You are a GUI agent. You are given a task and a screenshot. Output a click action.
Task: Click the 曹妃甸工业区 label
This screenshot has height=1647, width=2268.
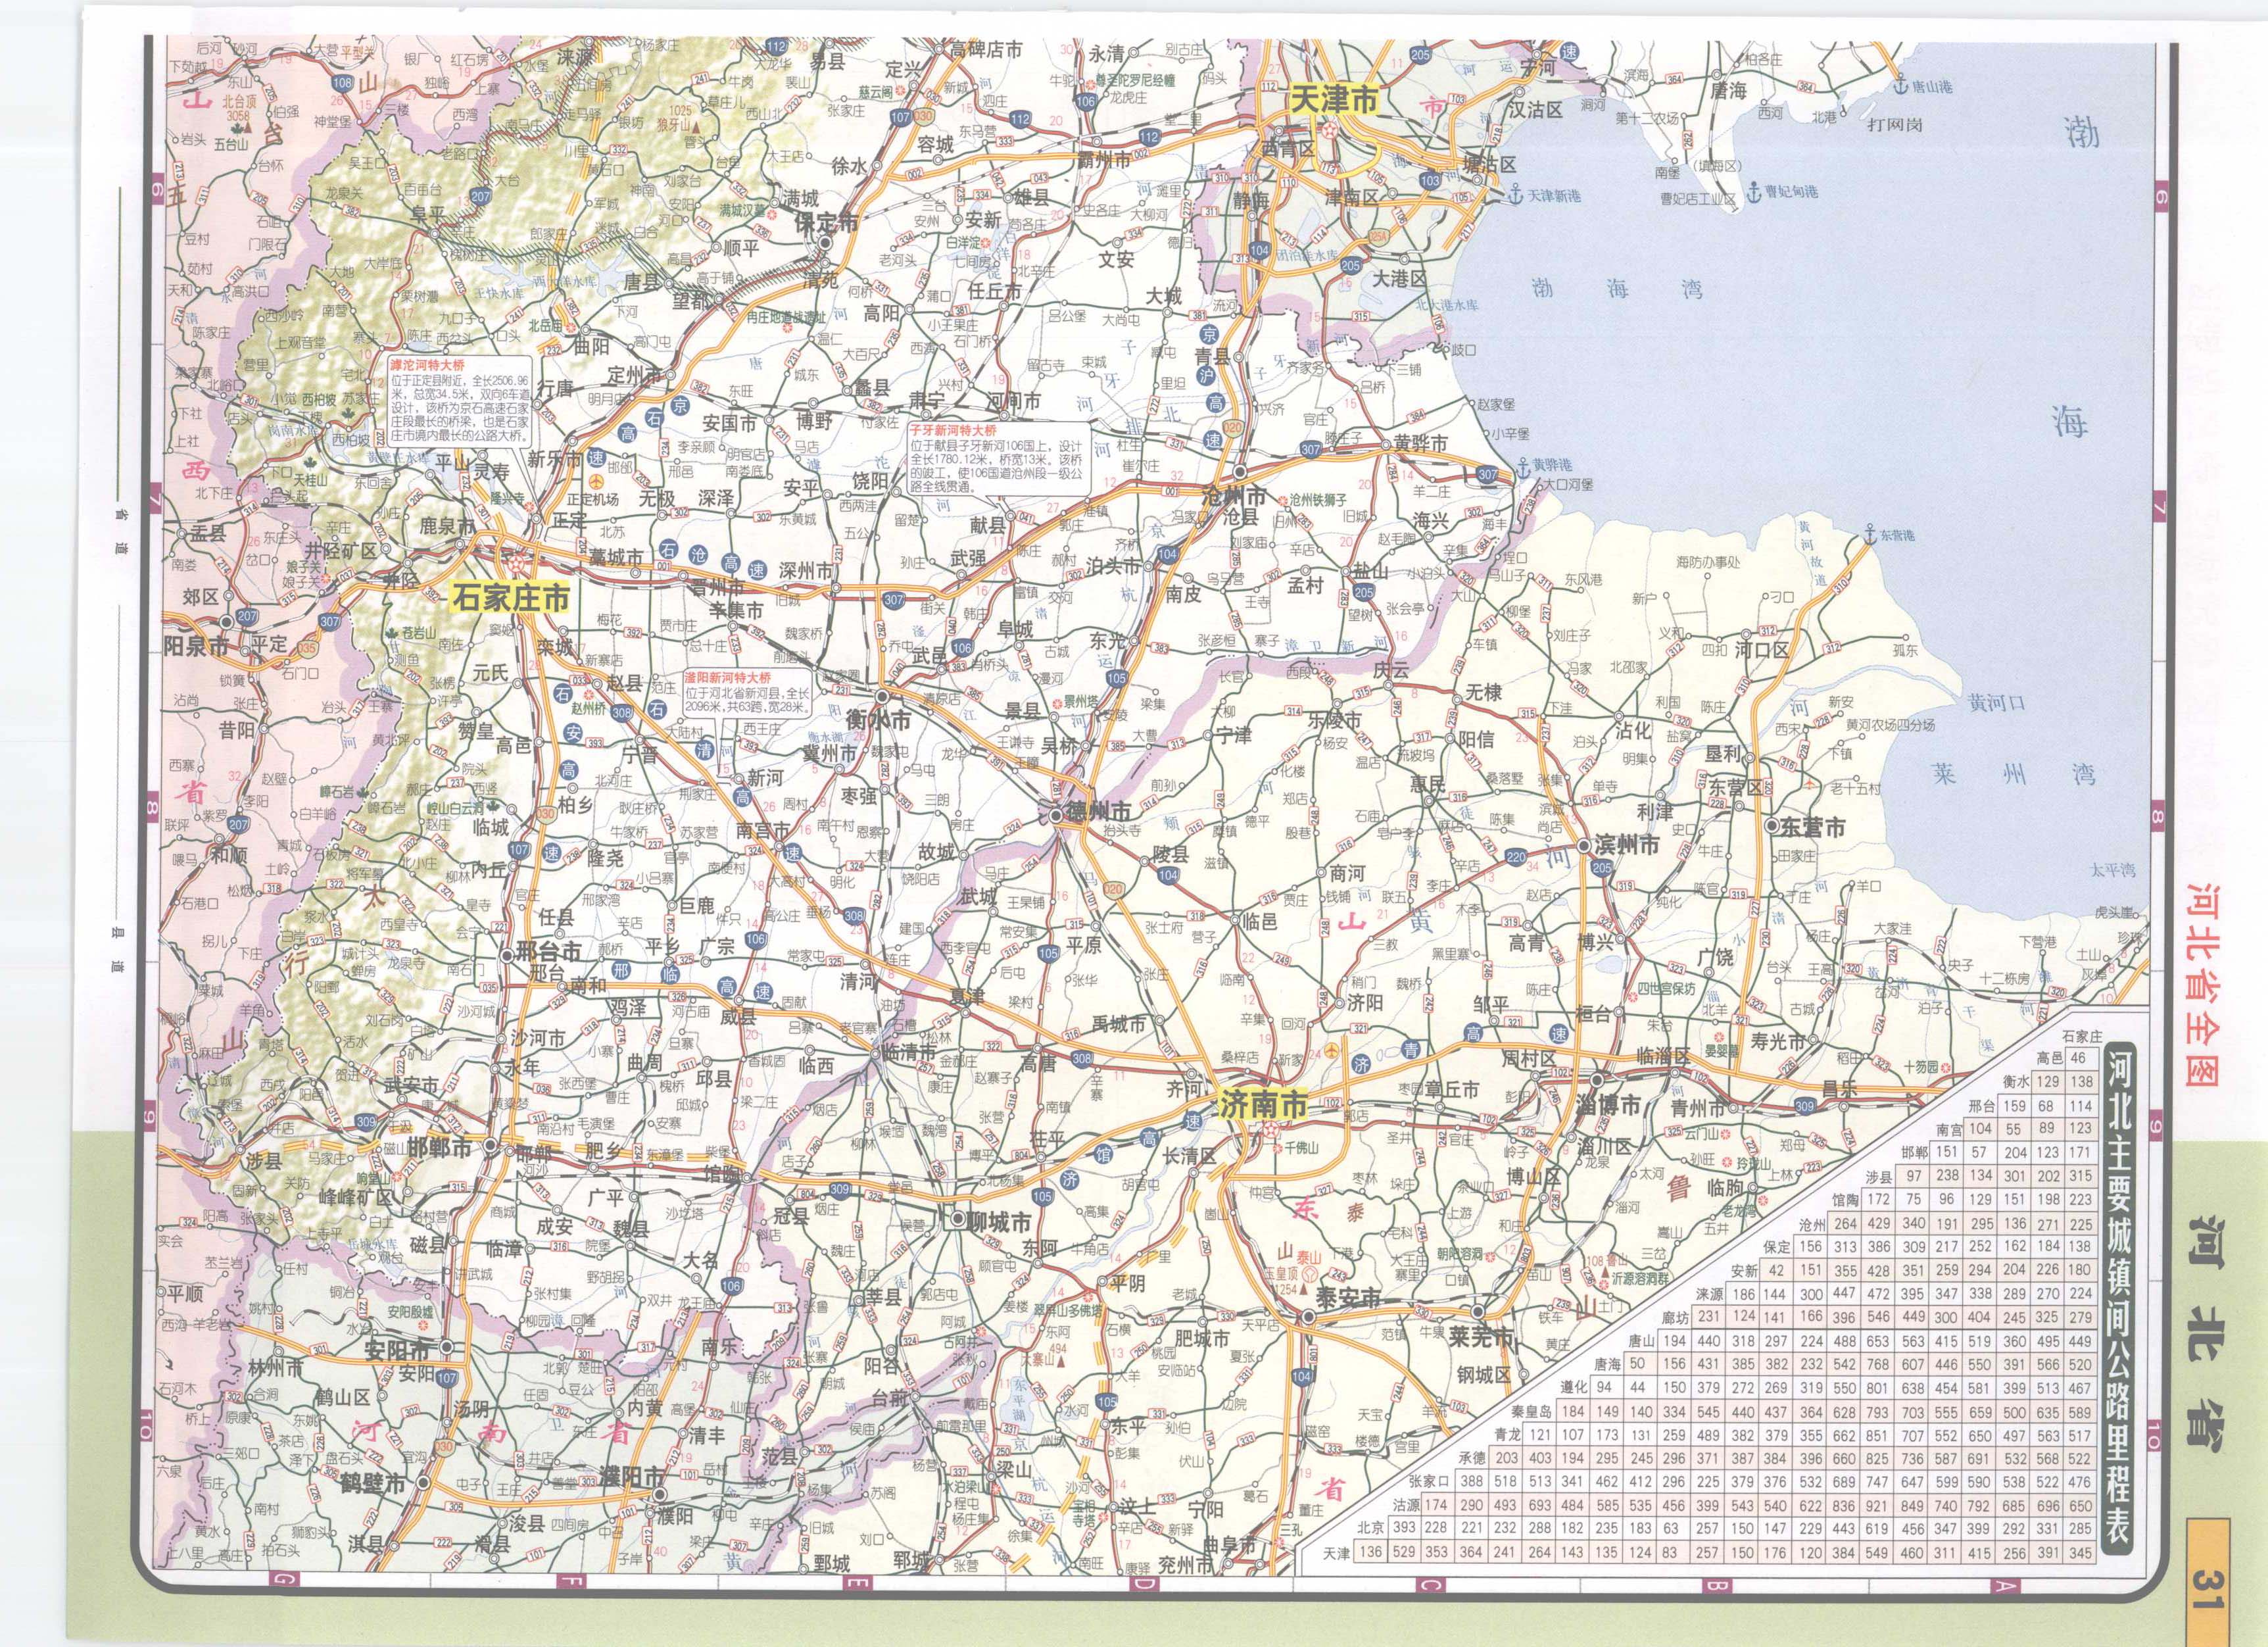(x=1699, y=199)
